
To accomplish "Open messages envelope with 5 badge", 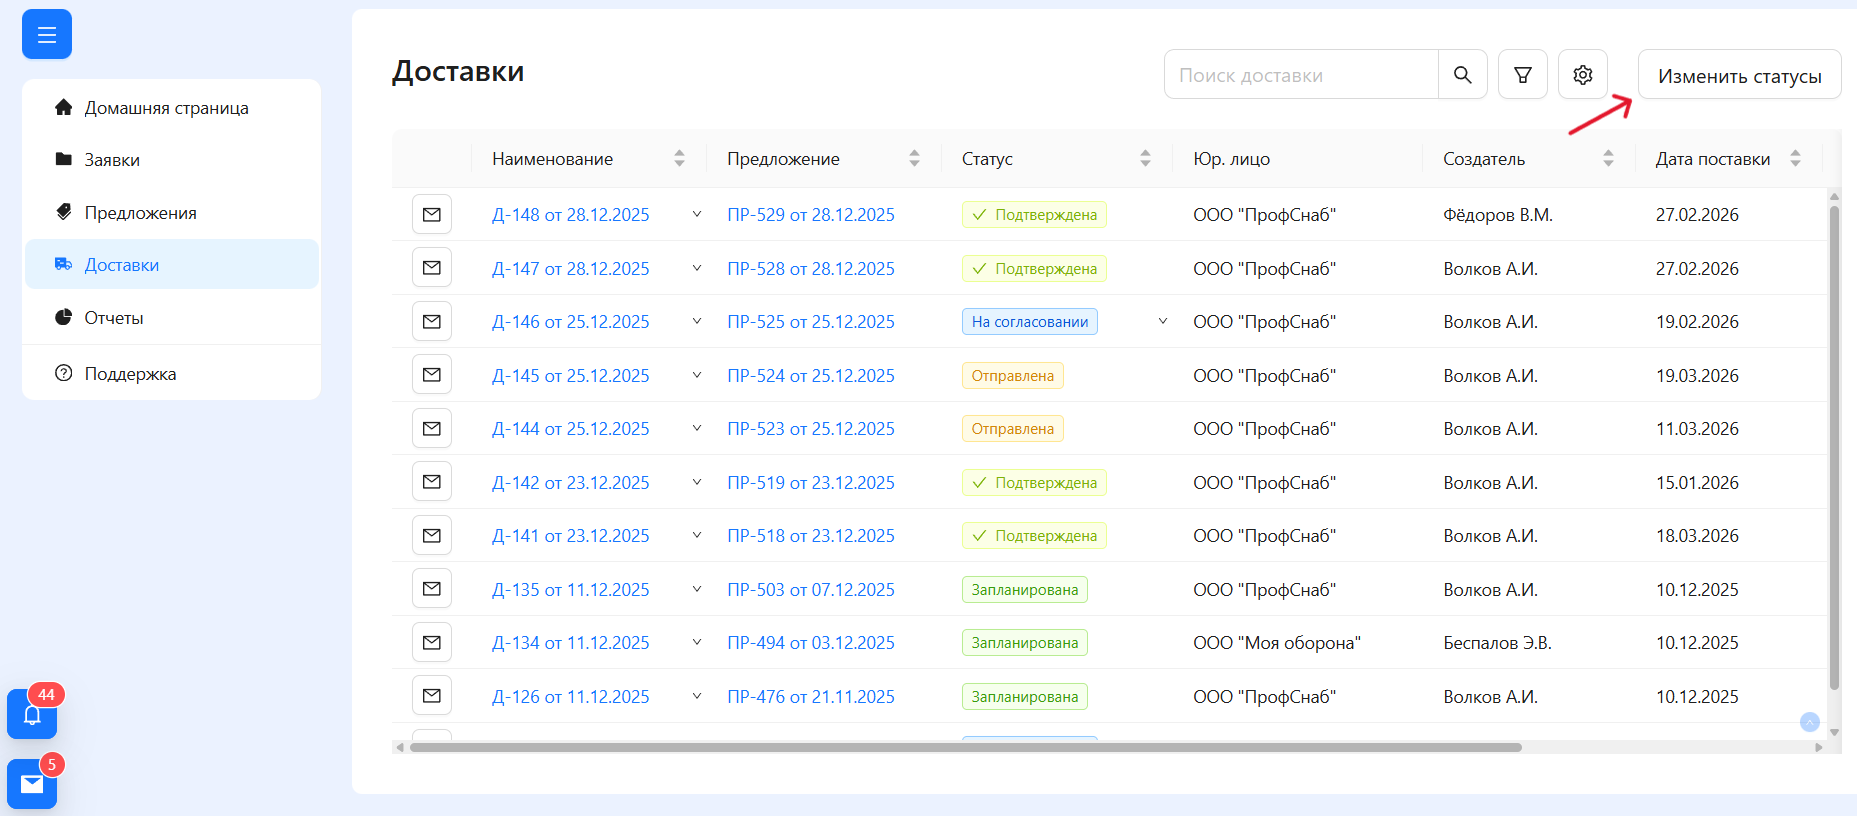I will (x=32, y=784).
